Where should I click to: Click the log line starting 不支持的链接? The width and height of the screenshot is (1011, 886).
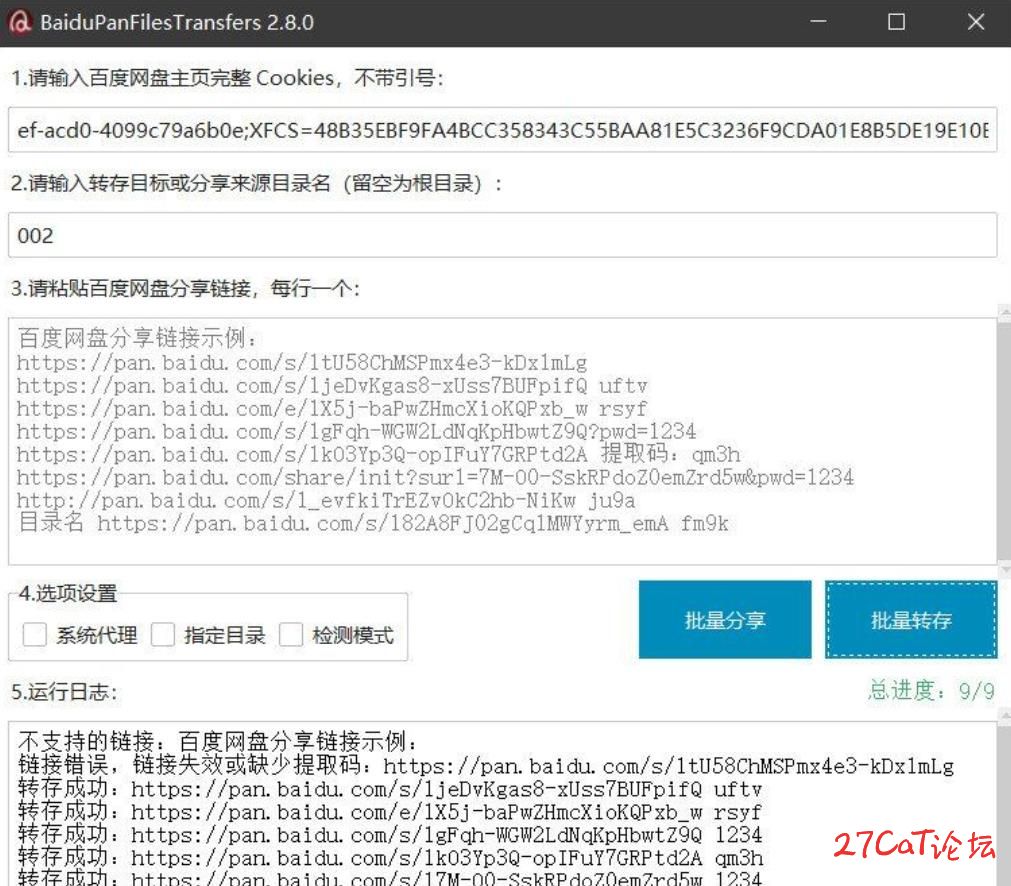point(218,742)
